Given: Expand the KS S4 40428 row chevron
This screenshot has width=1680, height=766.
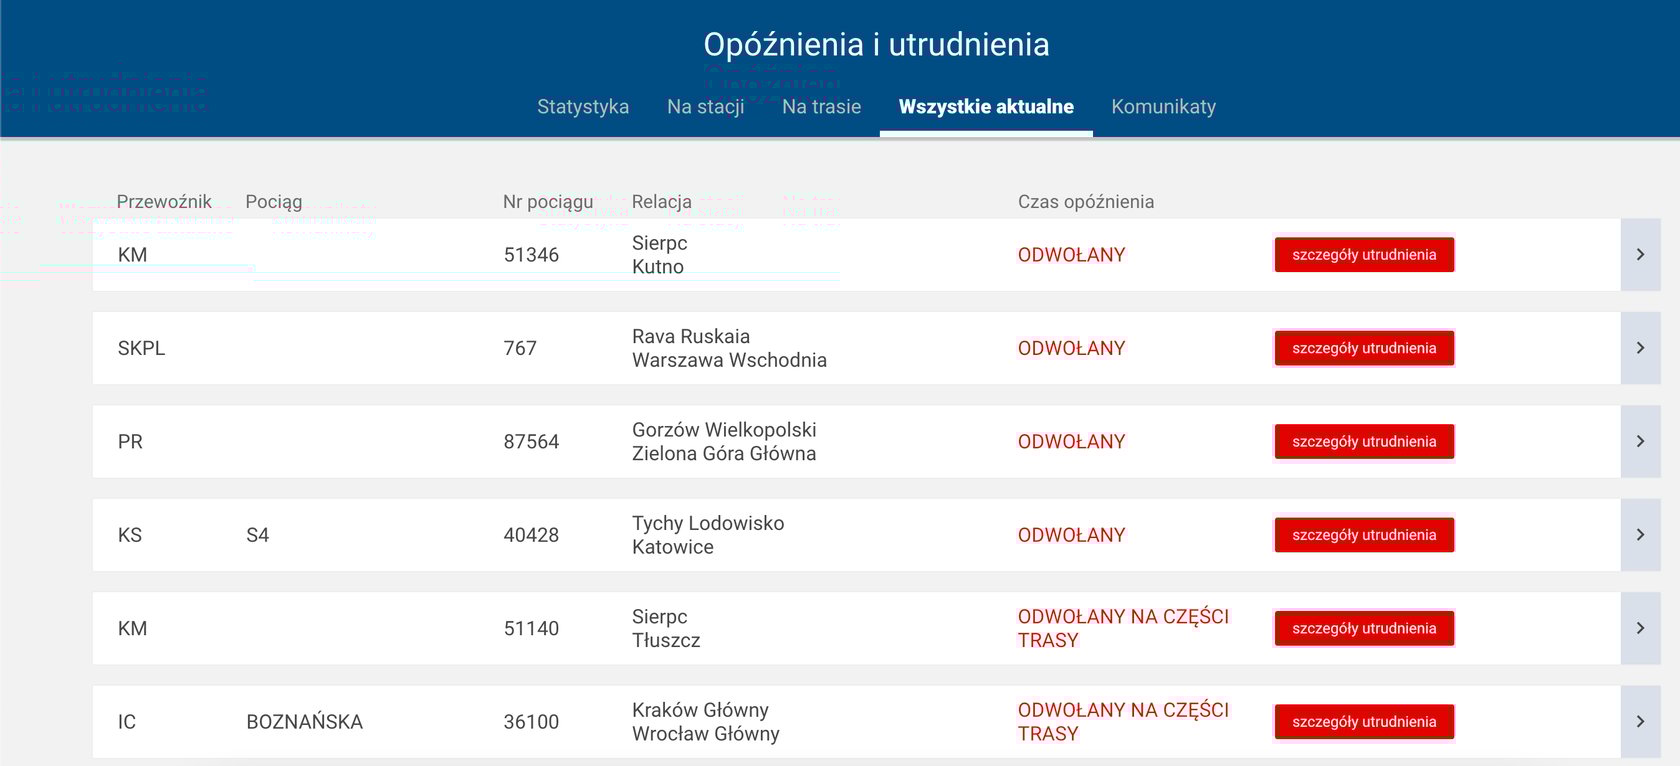Looking at the screenshot, I should coord(1640,535).
